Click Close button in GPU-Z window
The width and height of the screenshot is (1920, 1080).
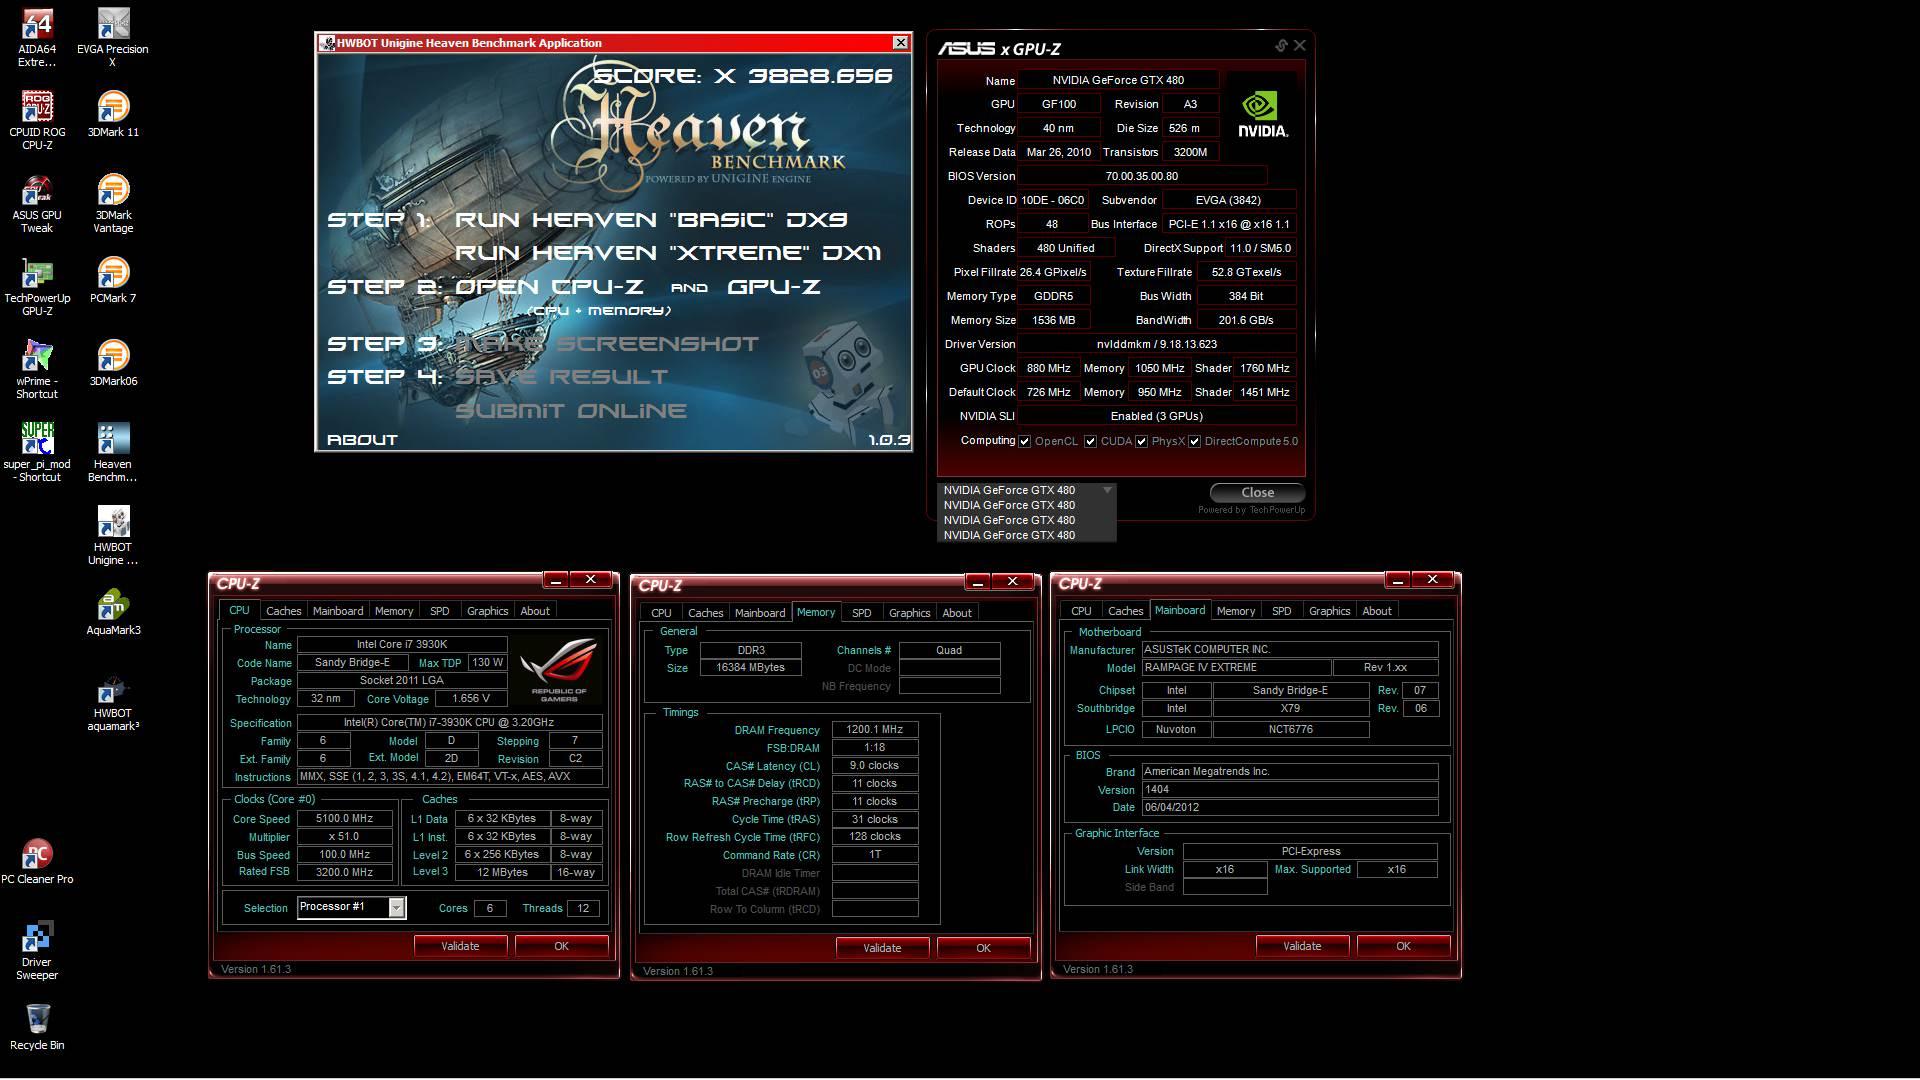point(1257,492)
